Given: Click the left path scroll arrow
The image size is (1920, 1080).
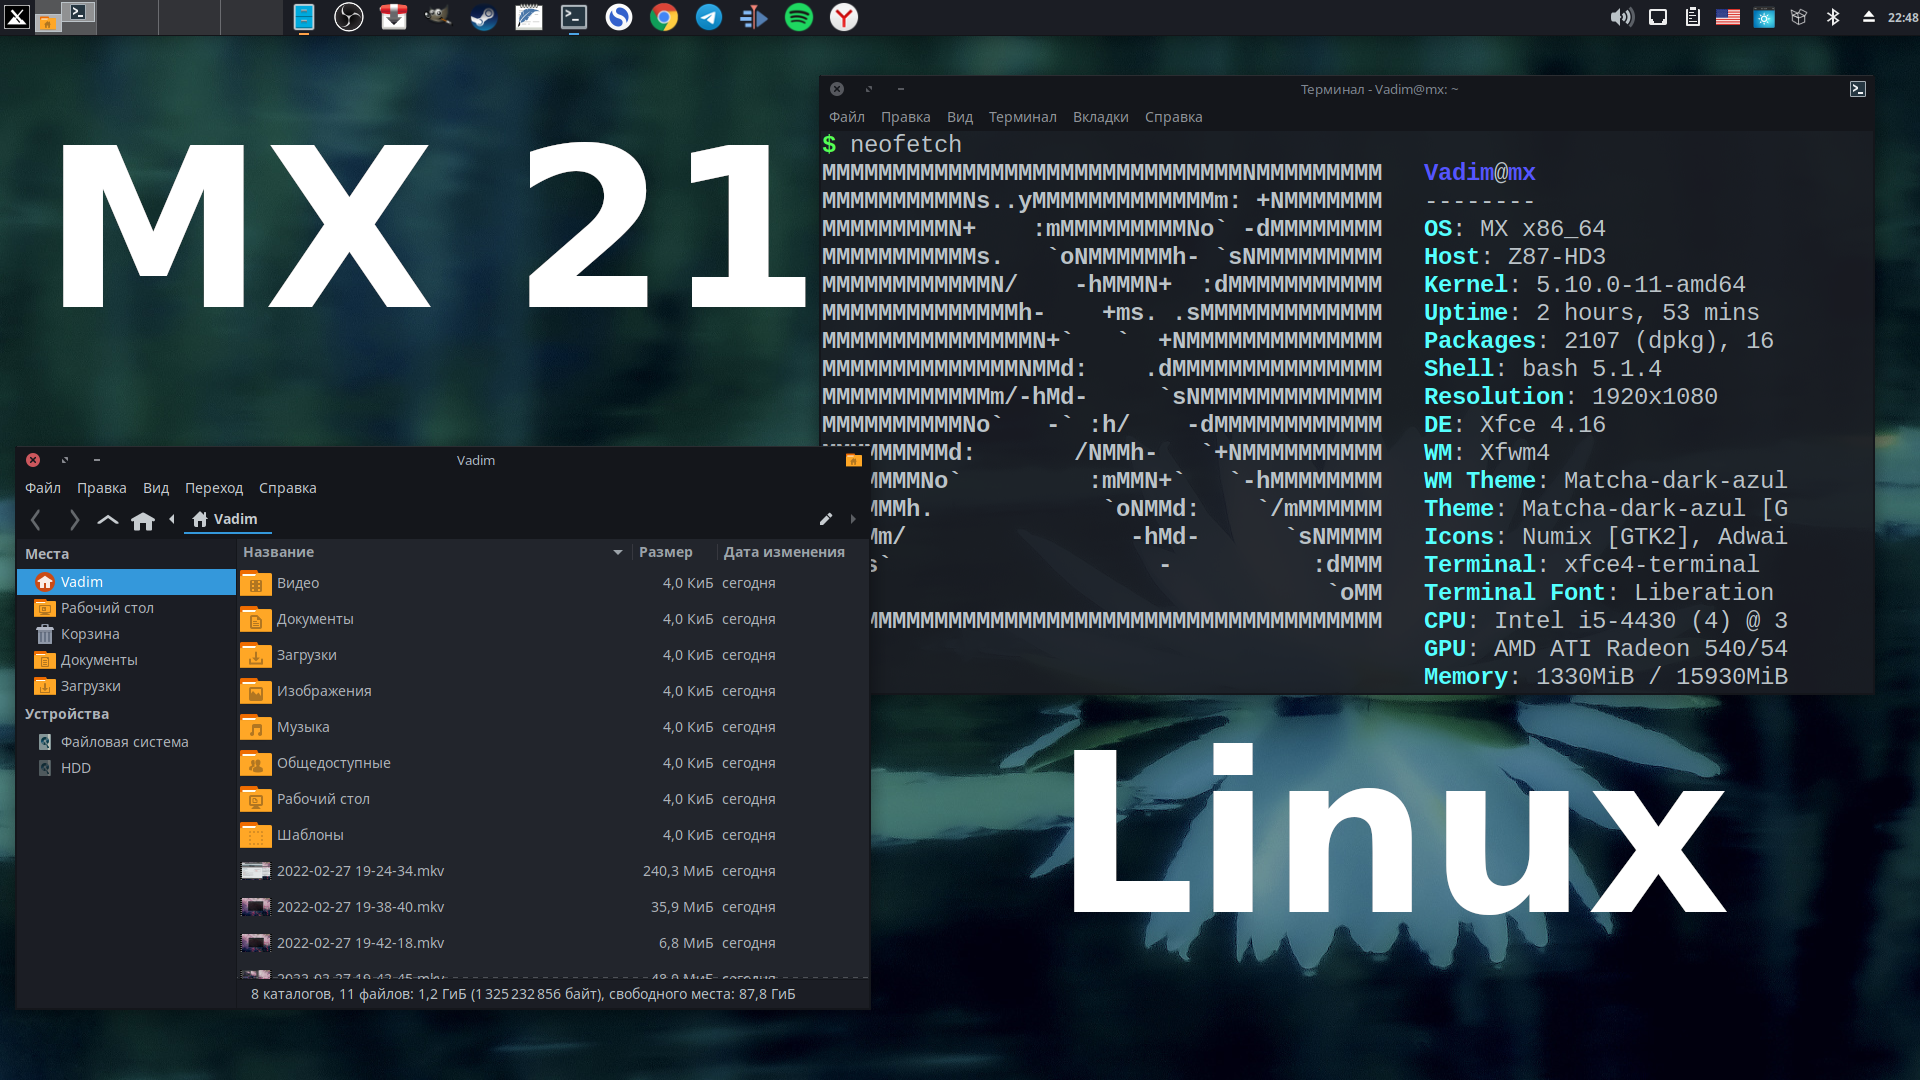Looking at the screenshot, I should coord(172,519).
